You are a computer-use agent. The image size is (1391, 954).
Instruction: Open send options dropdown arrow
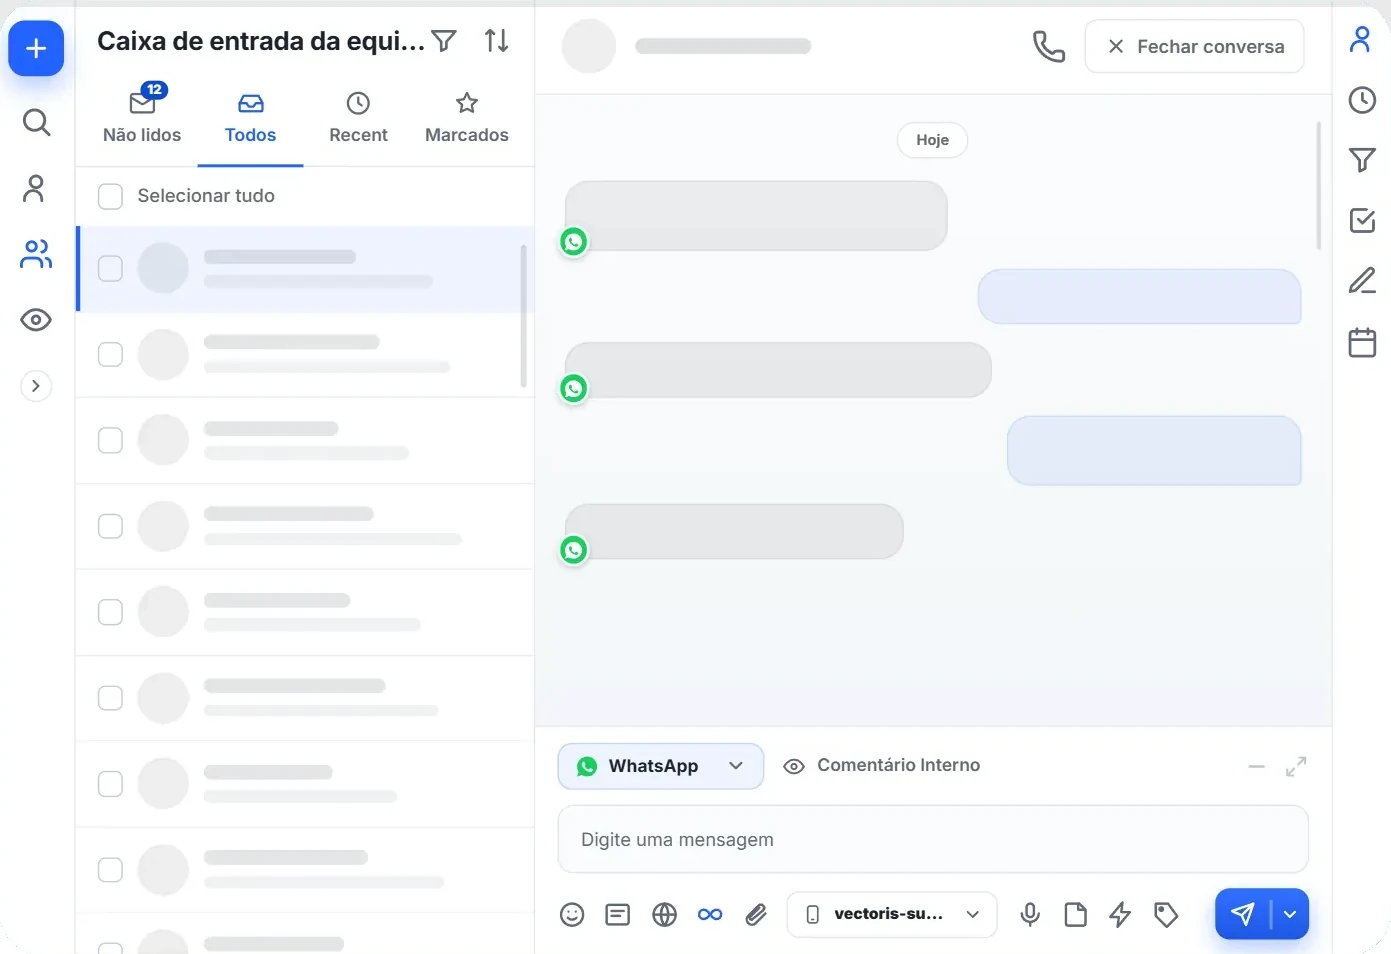[x=1290, y=914]
